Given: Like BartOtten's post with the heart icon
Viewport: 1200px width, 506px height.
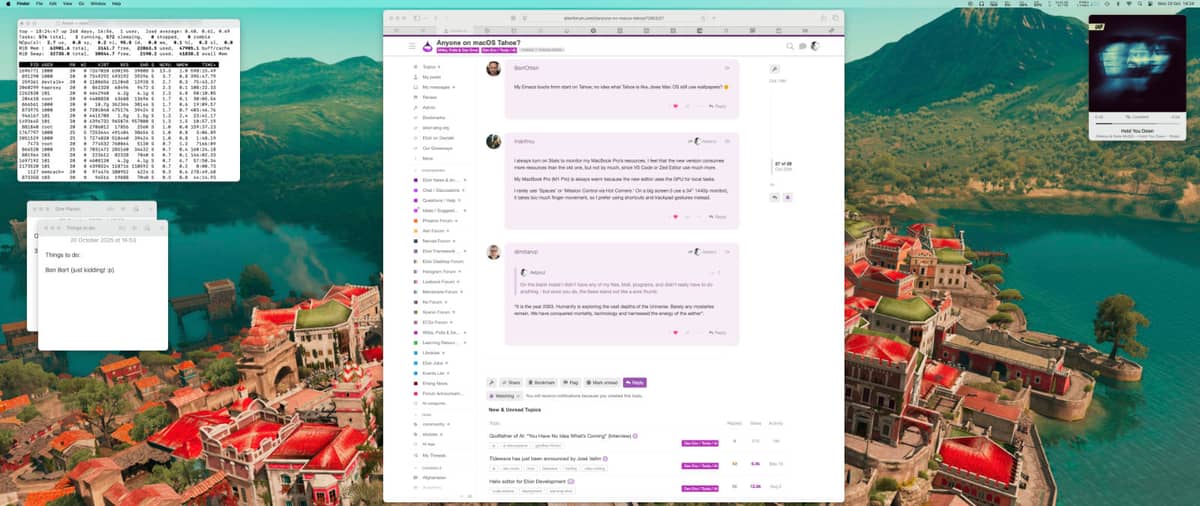Looking at the screenshot, I should click(675, 106).
